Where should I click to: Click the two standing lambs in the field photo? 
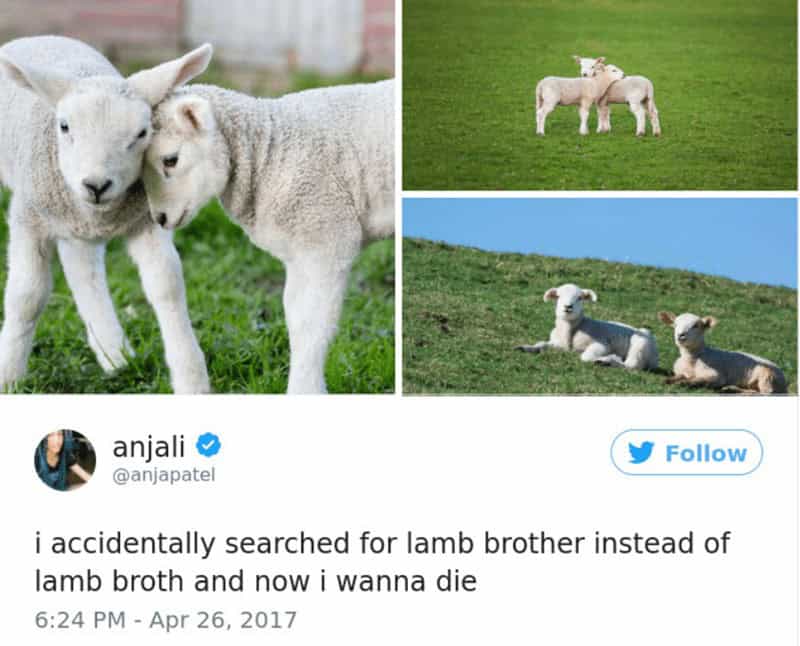click(597, 95)
